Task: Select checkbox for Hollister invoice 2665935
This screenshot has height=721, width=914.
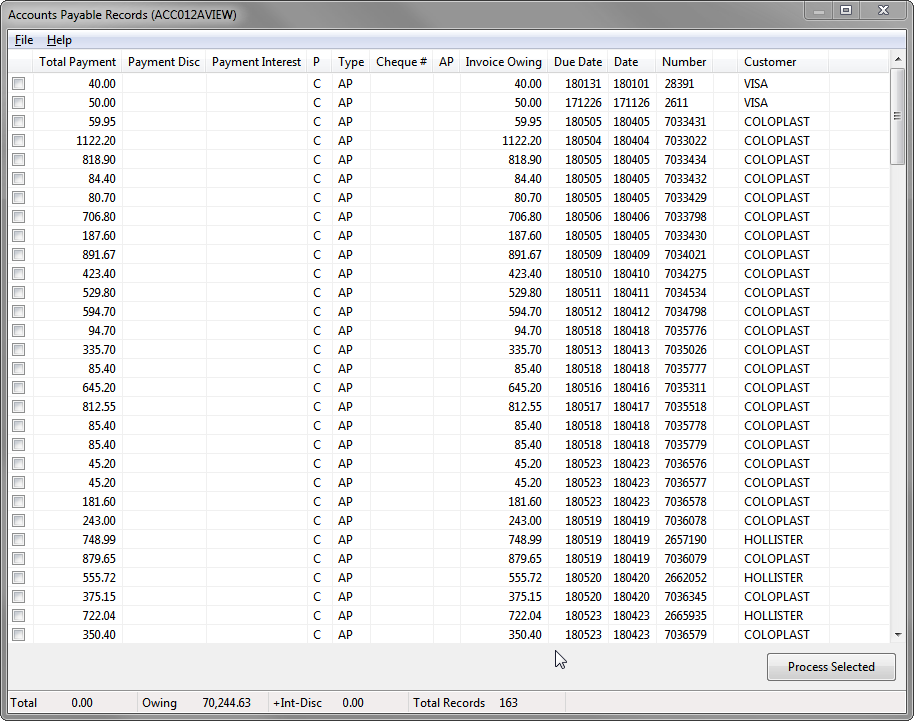Action: tap(19, 616)
